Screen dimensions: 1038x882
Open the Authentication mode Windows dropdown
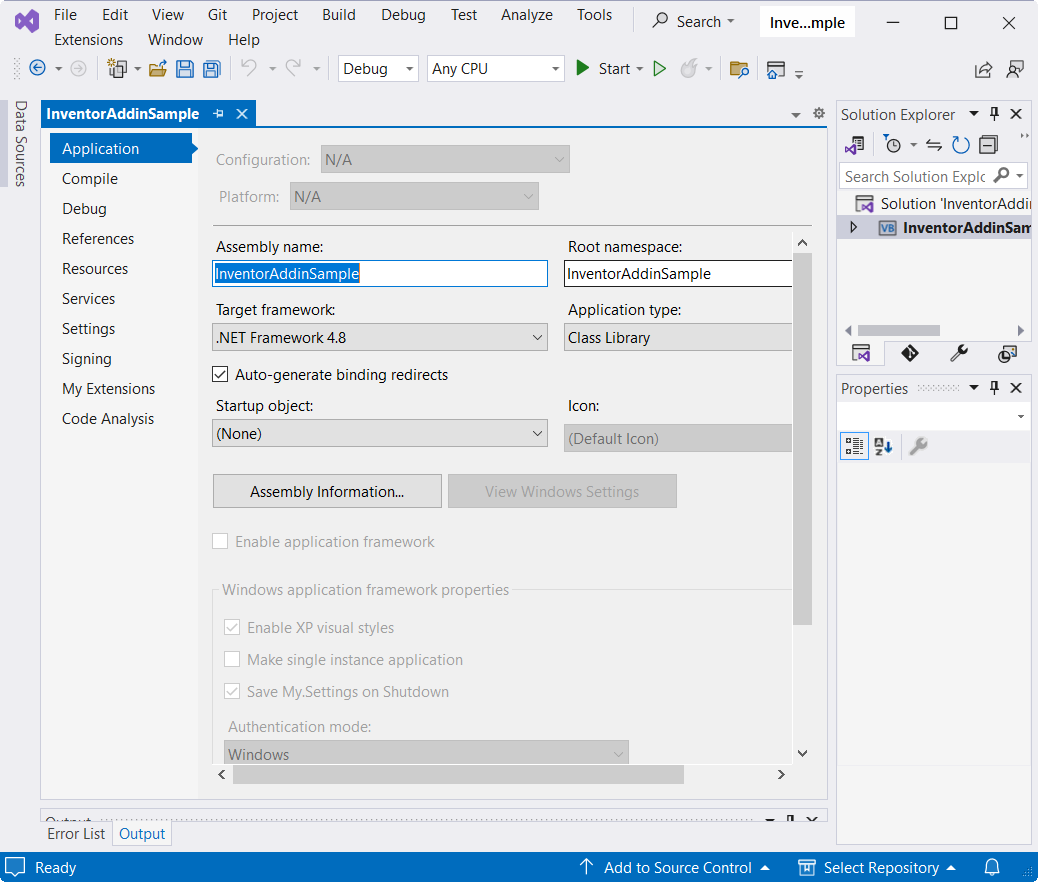426,753
